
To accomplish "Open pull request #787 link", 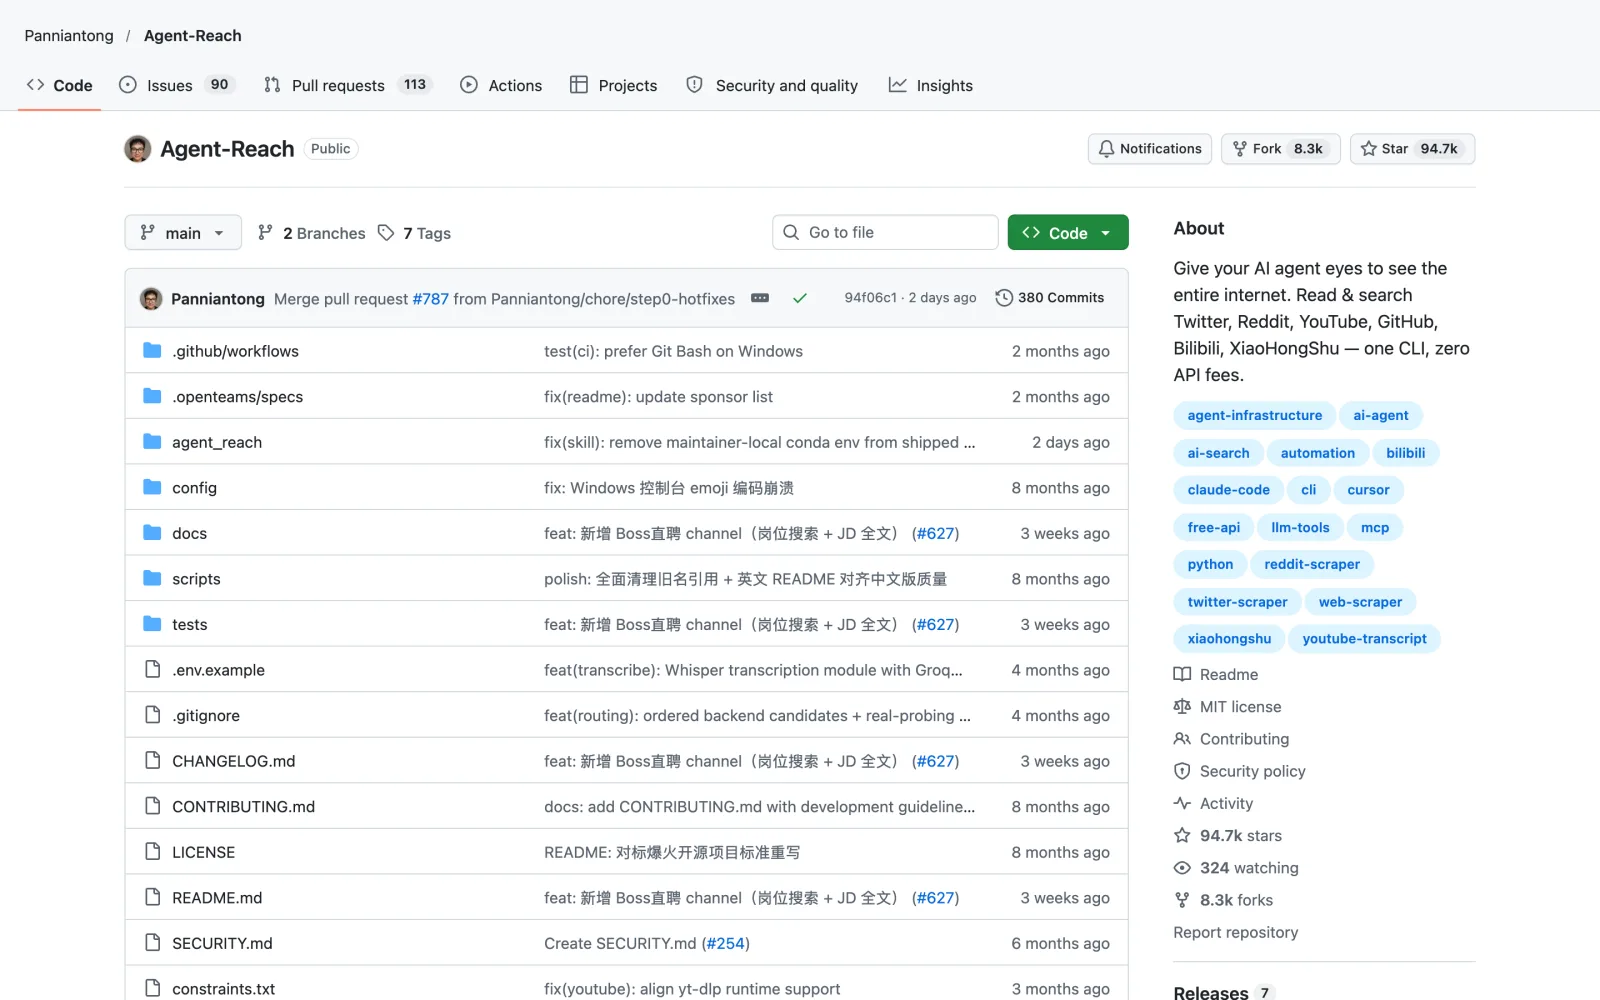I will [431, 299].
